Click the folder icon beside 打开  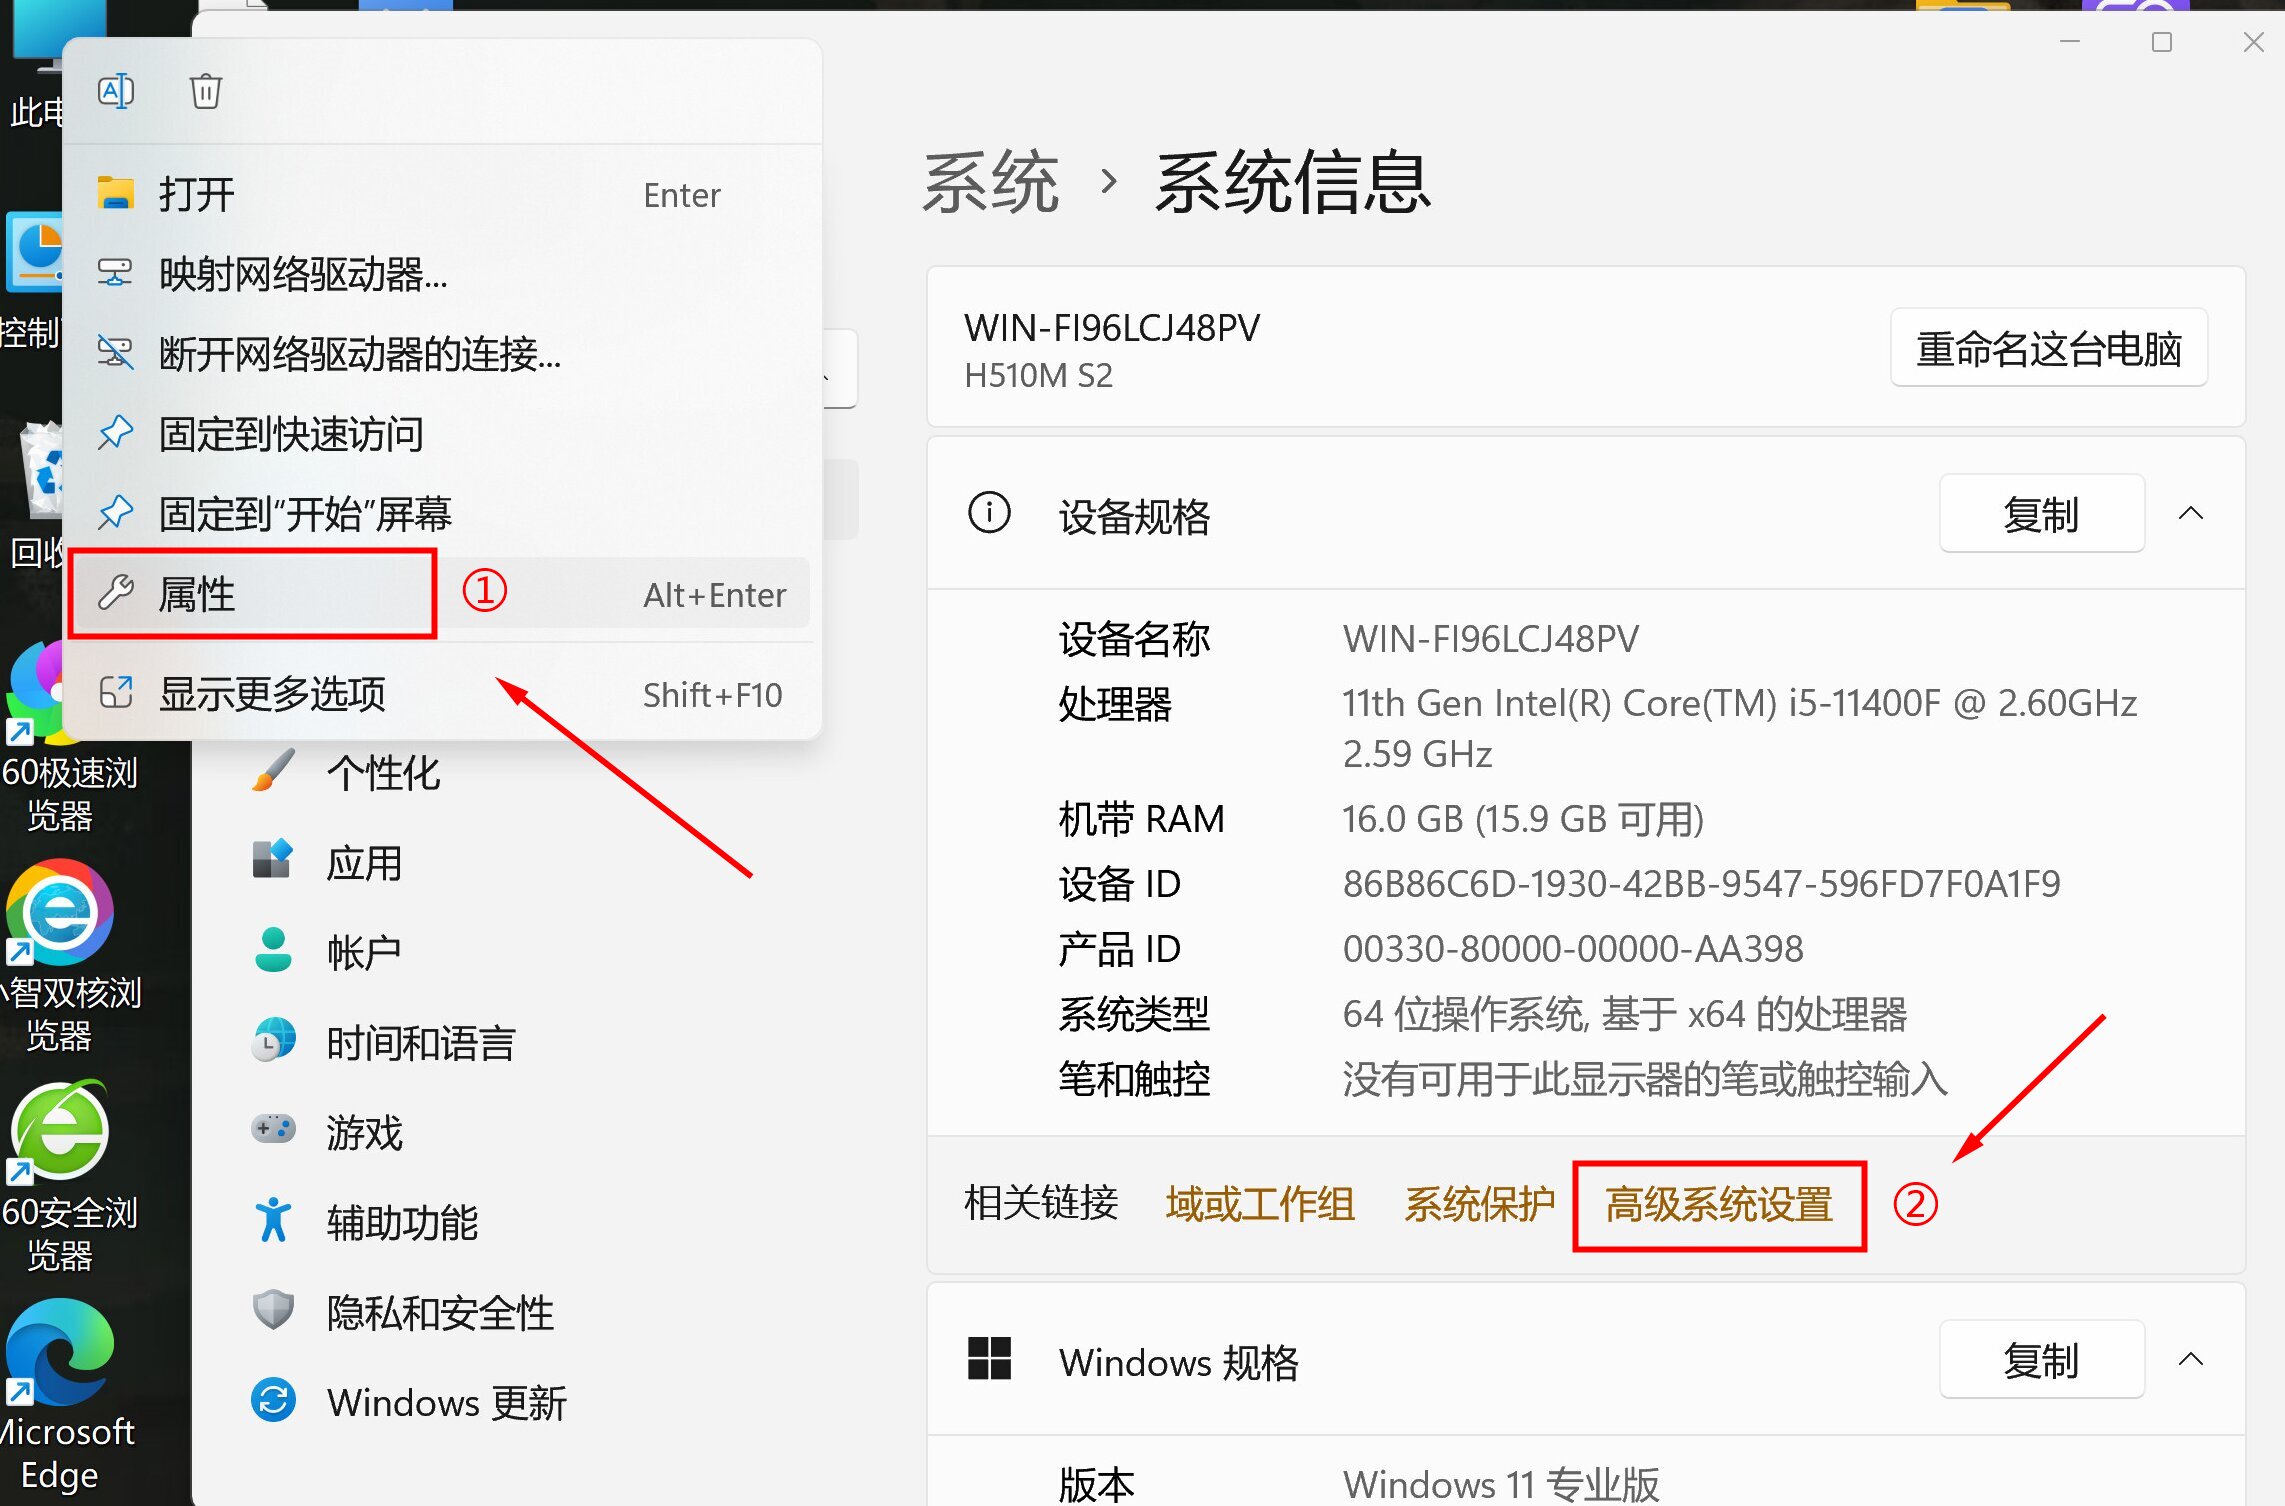116,192
